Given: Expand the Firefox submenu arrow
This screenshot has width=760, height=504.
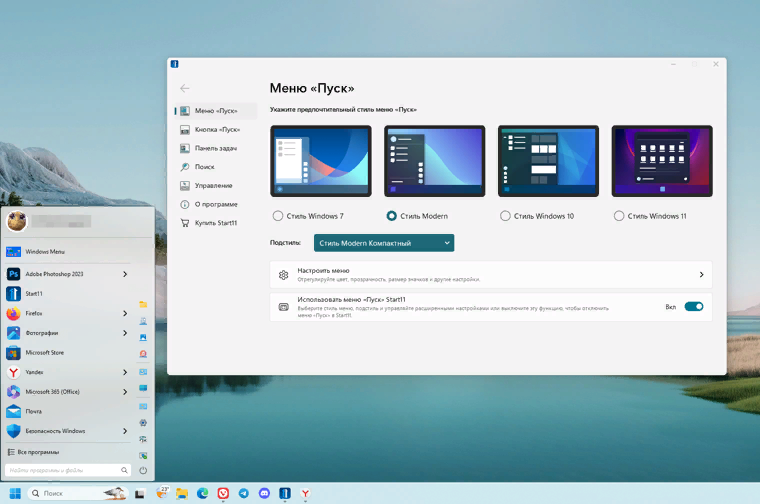Looking at the screenshot, I should (125, 314).
